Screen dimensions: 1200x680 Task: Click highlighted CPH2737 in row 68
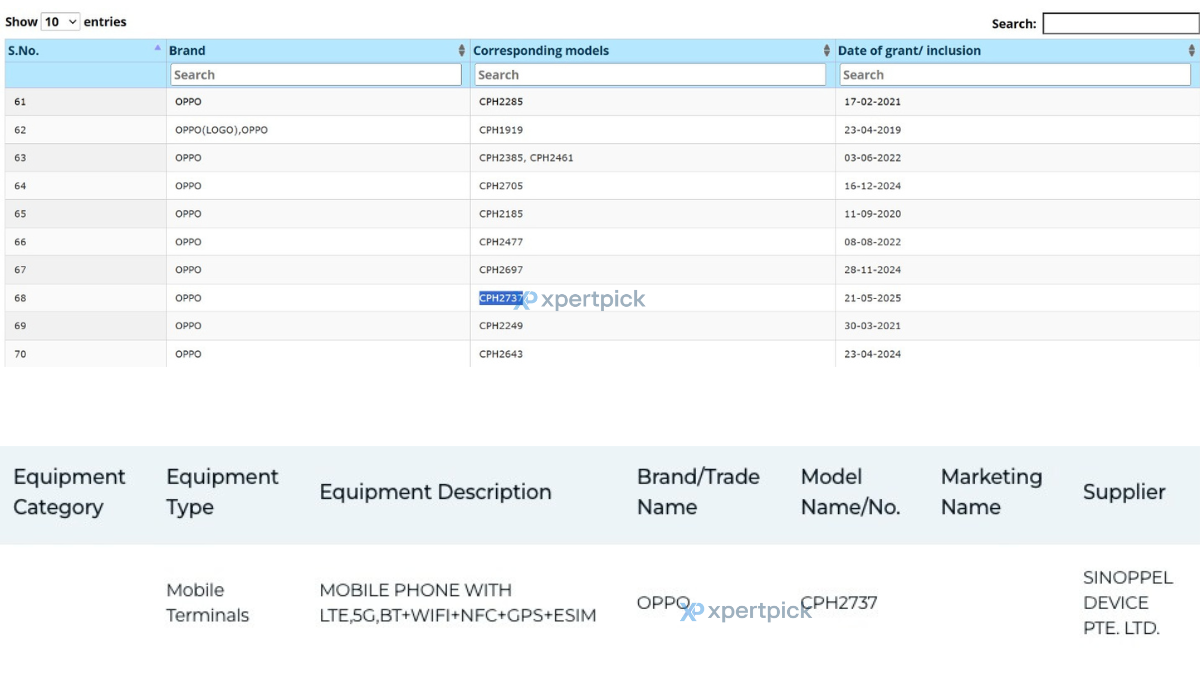pyautogui.click(x=501, y=298)
